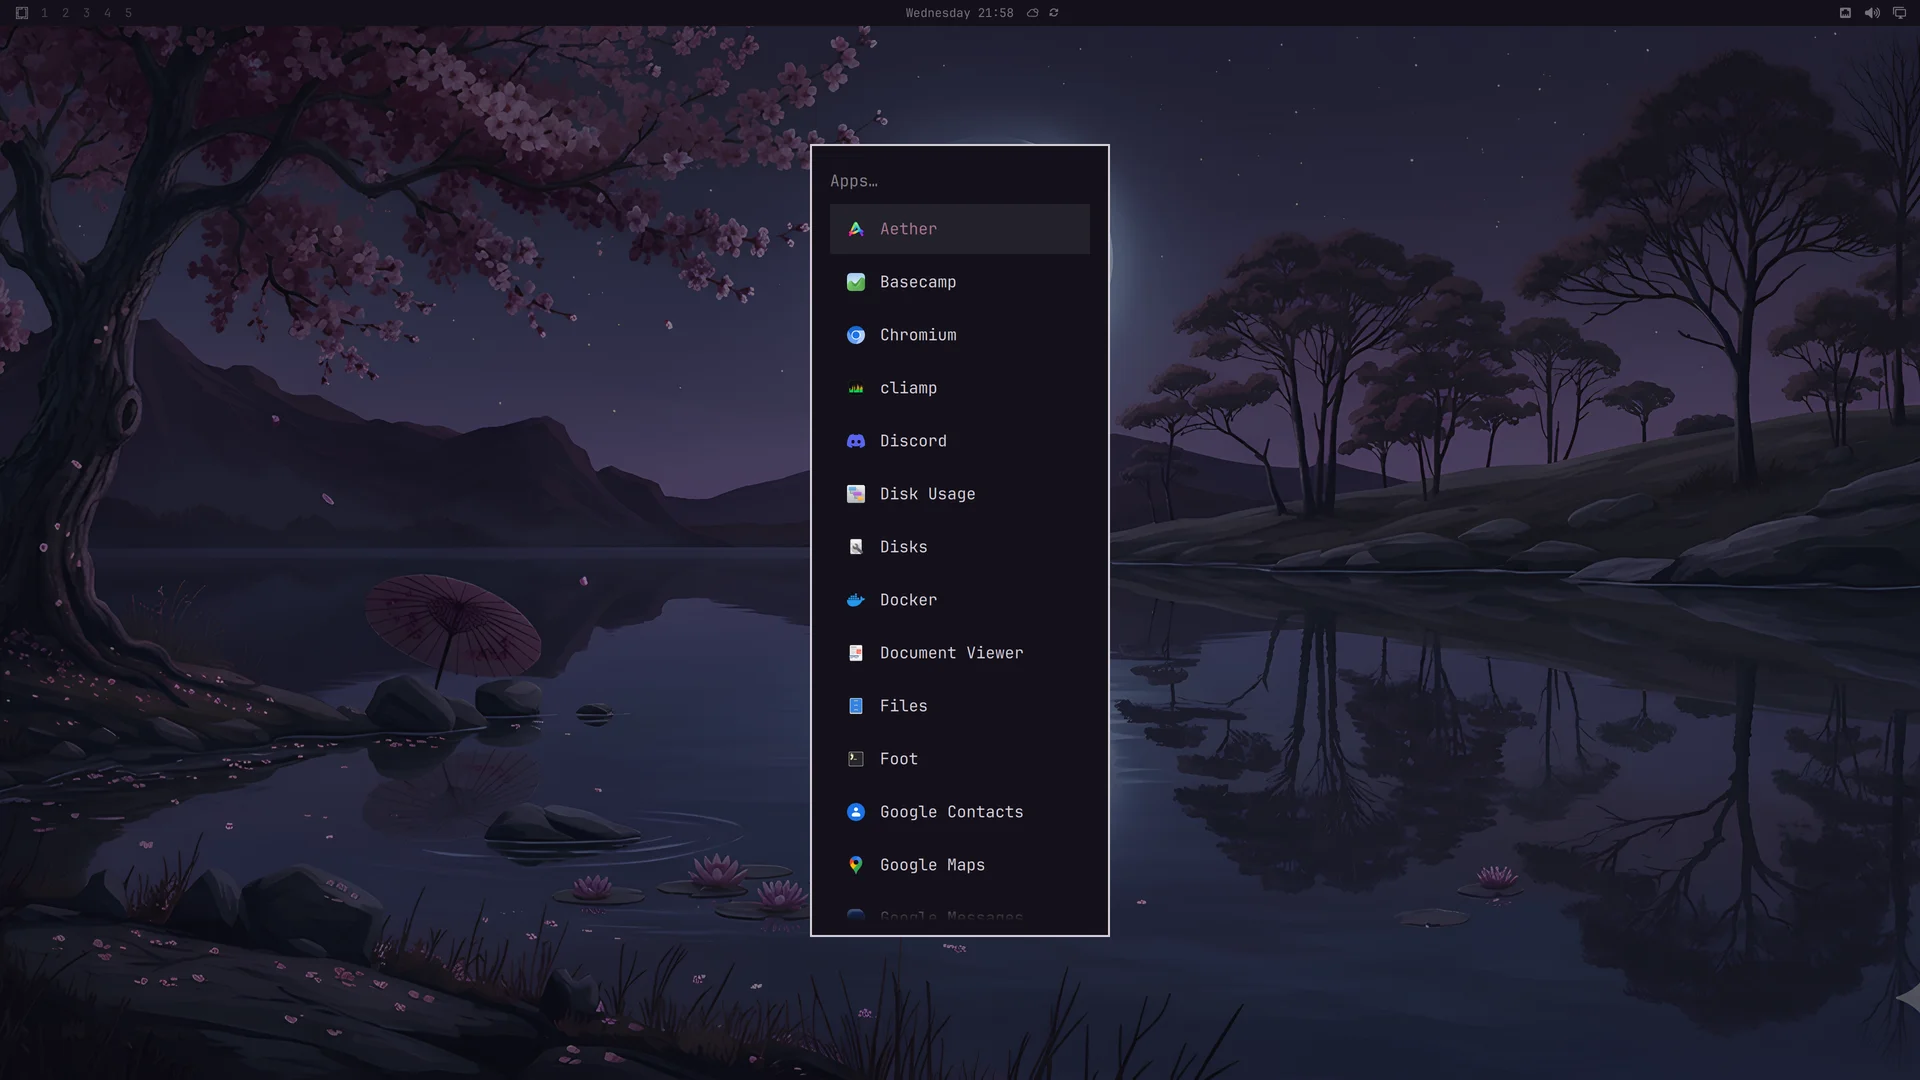Select Disk Usage from the list
Viewport: 1920px width, 1080px height.
(x=960, y=494)
